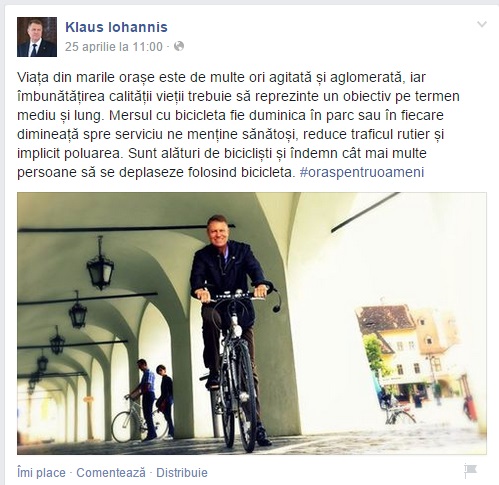This screenshot has height=485, width=499.
Task: Click the Comentează link
Action: point(111,473)
